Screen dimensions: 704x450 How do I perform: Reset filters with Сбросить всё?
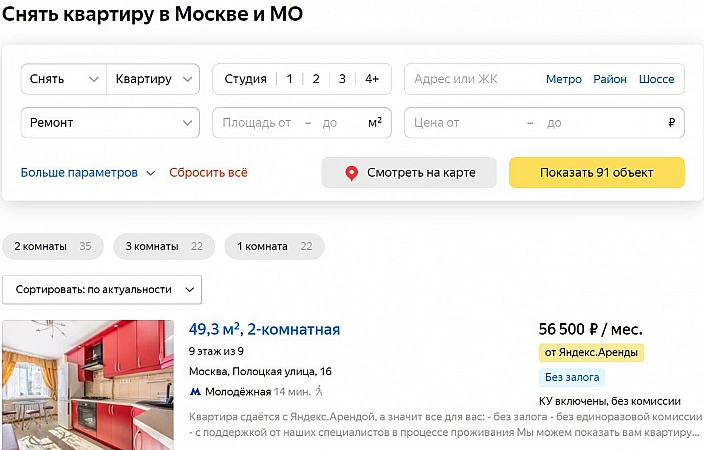point(208,172)
